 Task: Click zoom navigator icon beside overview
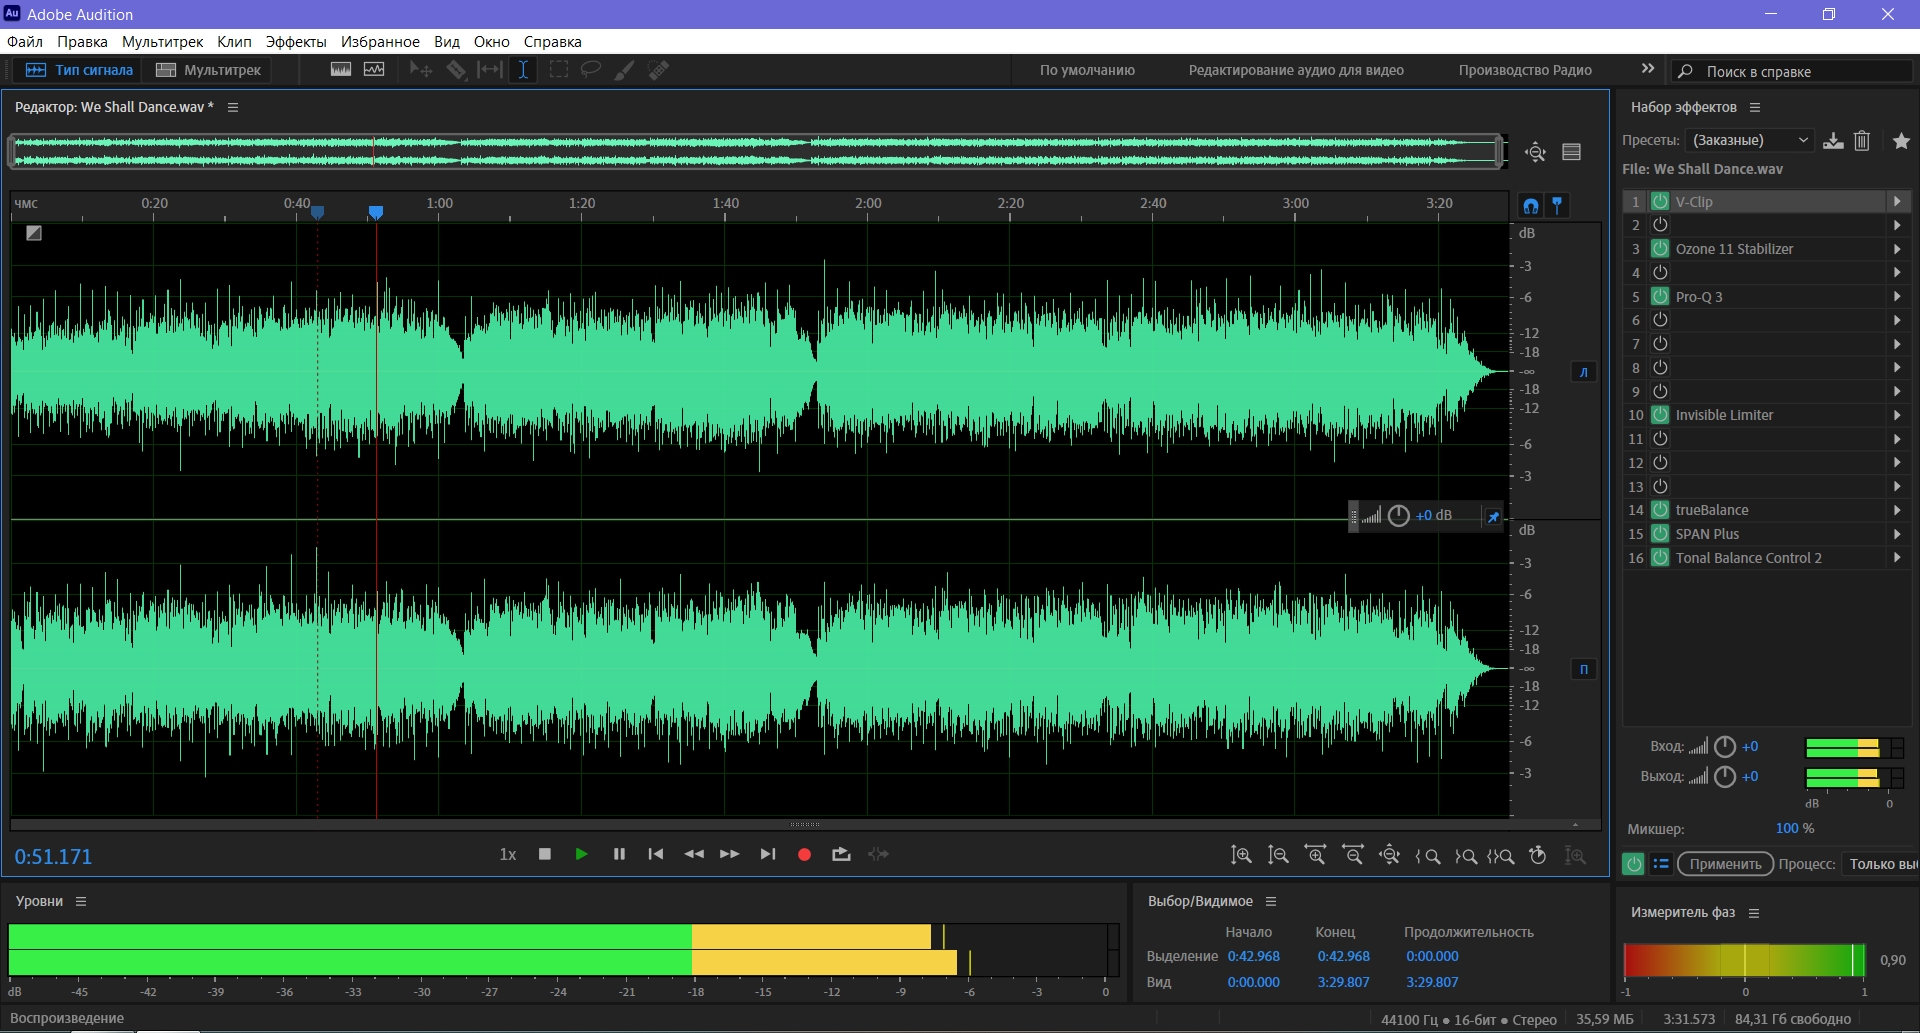pyautogui.click(x=1535, y=152)
